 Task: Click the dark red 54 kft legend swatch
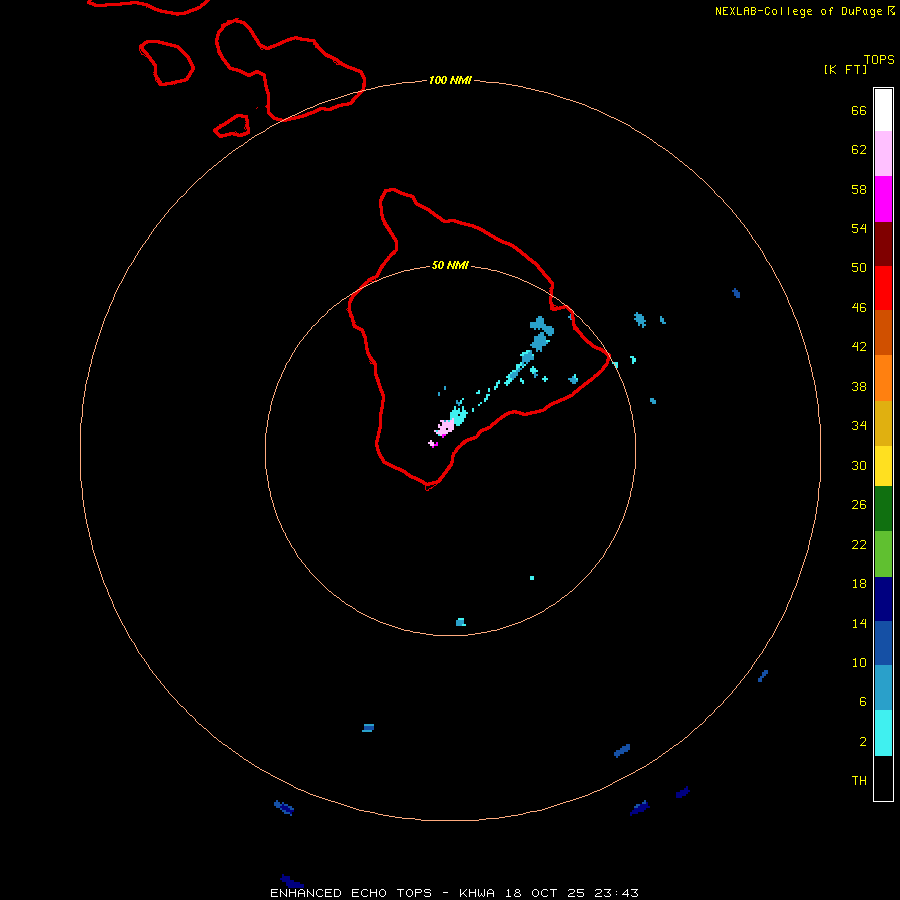pos(883,243)
